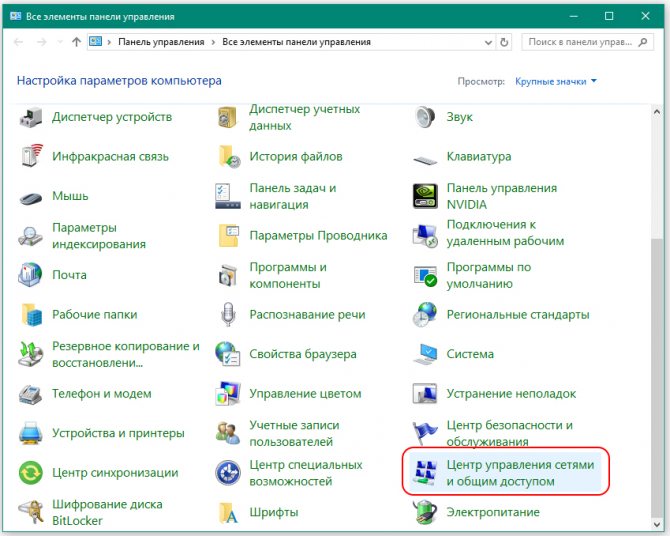Open Телефон и модем icon
The height and width of the screenshot is (536, 670).
pyautogui.click(x=30, y=394)
